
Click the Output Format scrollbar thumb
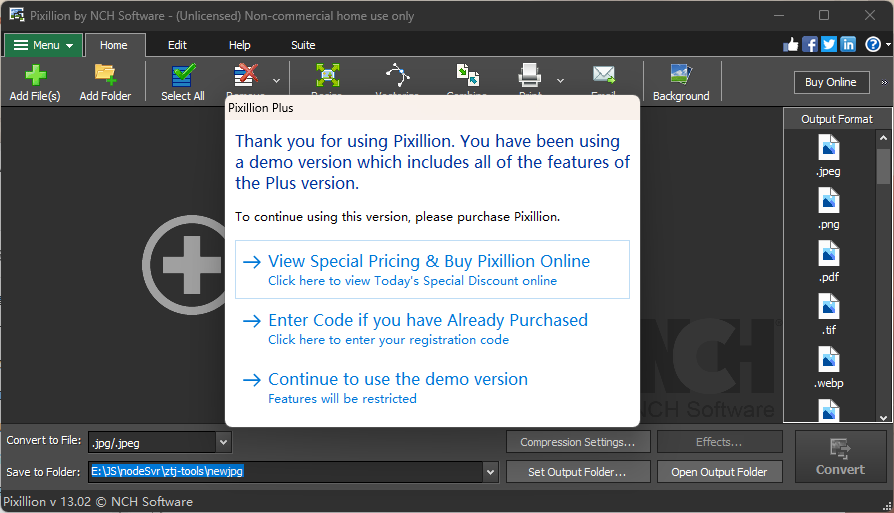(883, 166)
